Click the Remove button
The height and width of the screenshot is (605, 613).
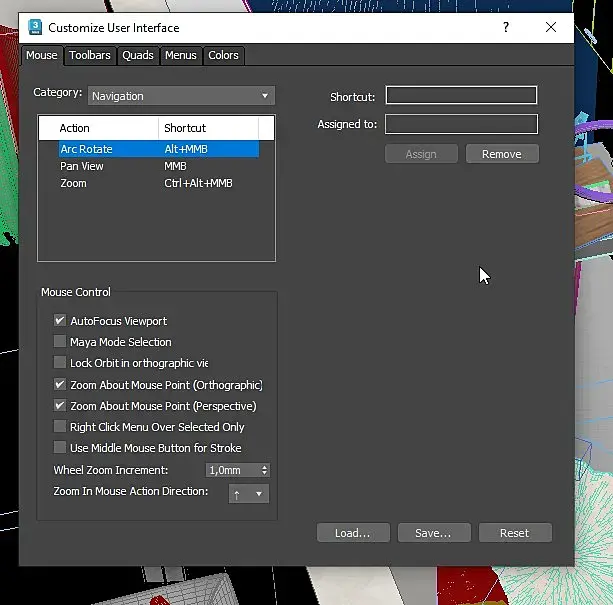pos(502,154)
